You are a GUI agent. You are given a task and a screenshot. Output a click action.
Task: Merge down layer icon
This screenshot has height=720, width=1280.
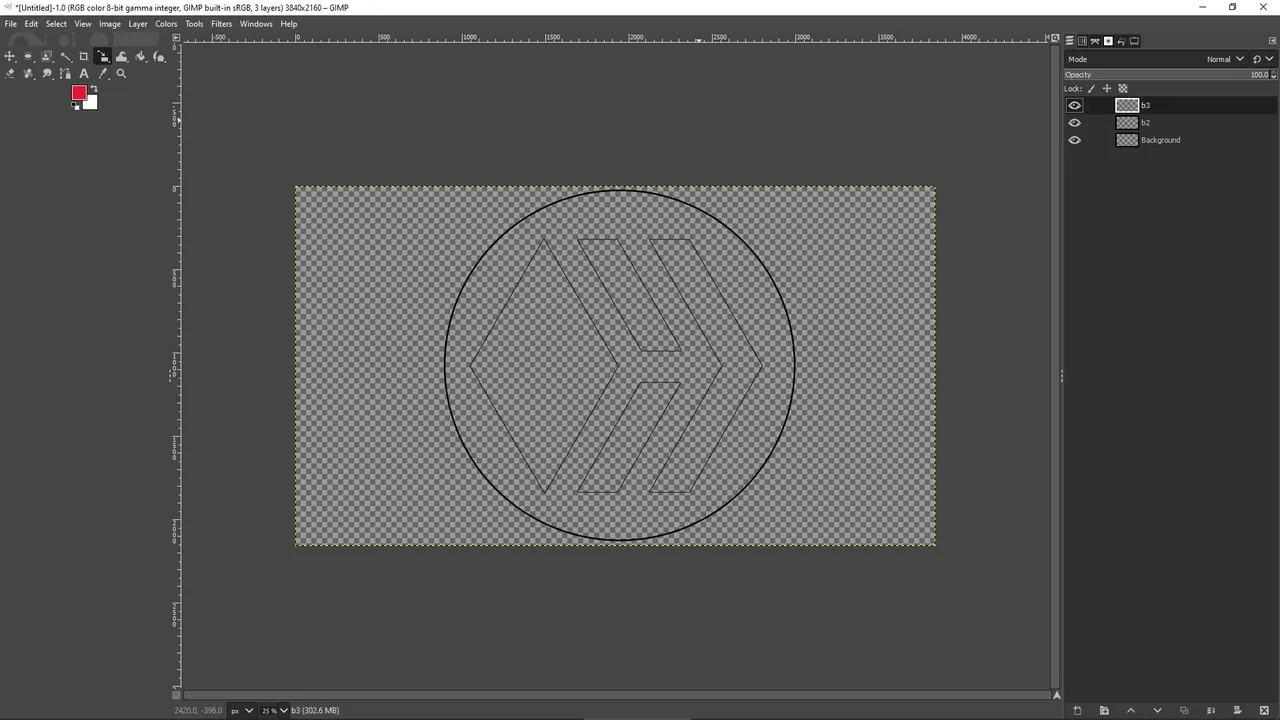1210,710
